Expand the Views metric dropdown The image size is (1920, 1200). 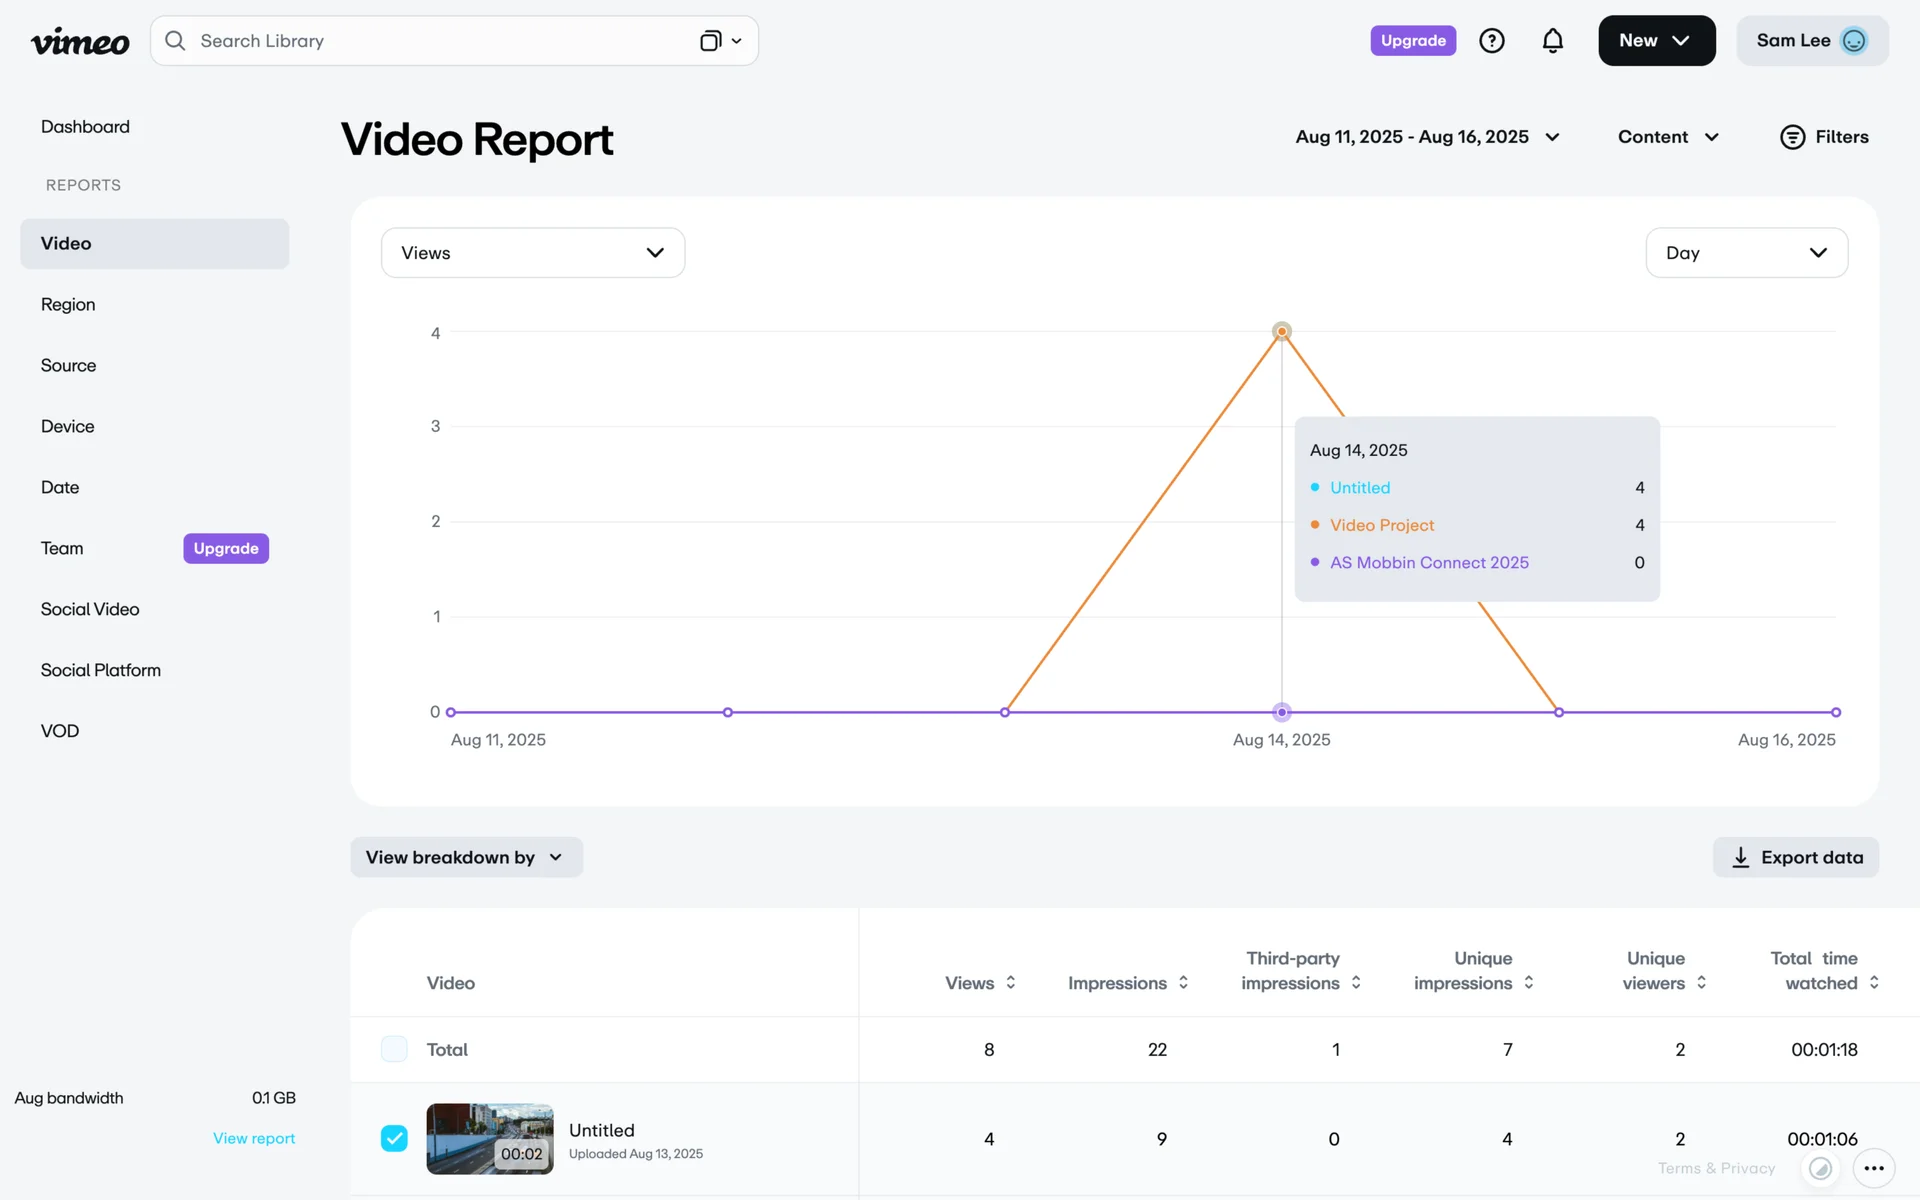[532, 253]
